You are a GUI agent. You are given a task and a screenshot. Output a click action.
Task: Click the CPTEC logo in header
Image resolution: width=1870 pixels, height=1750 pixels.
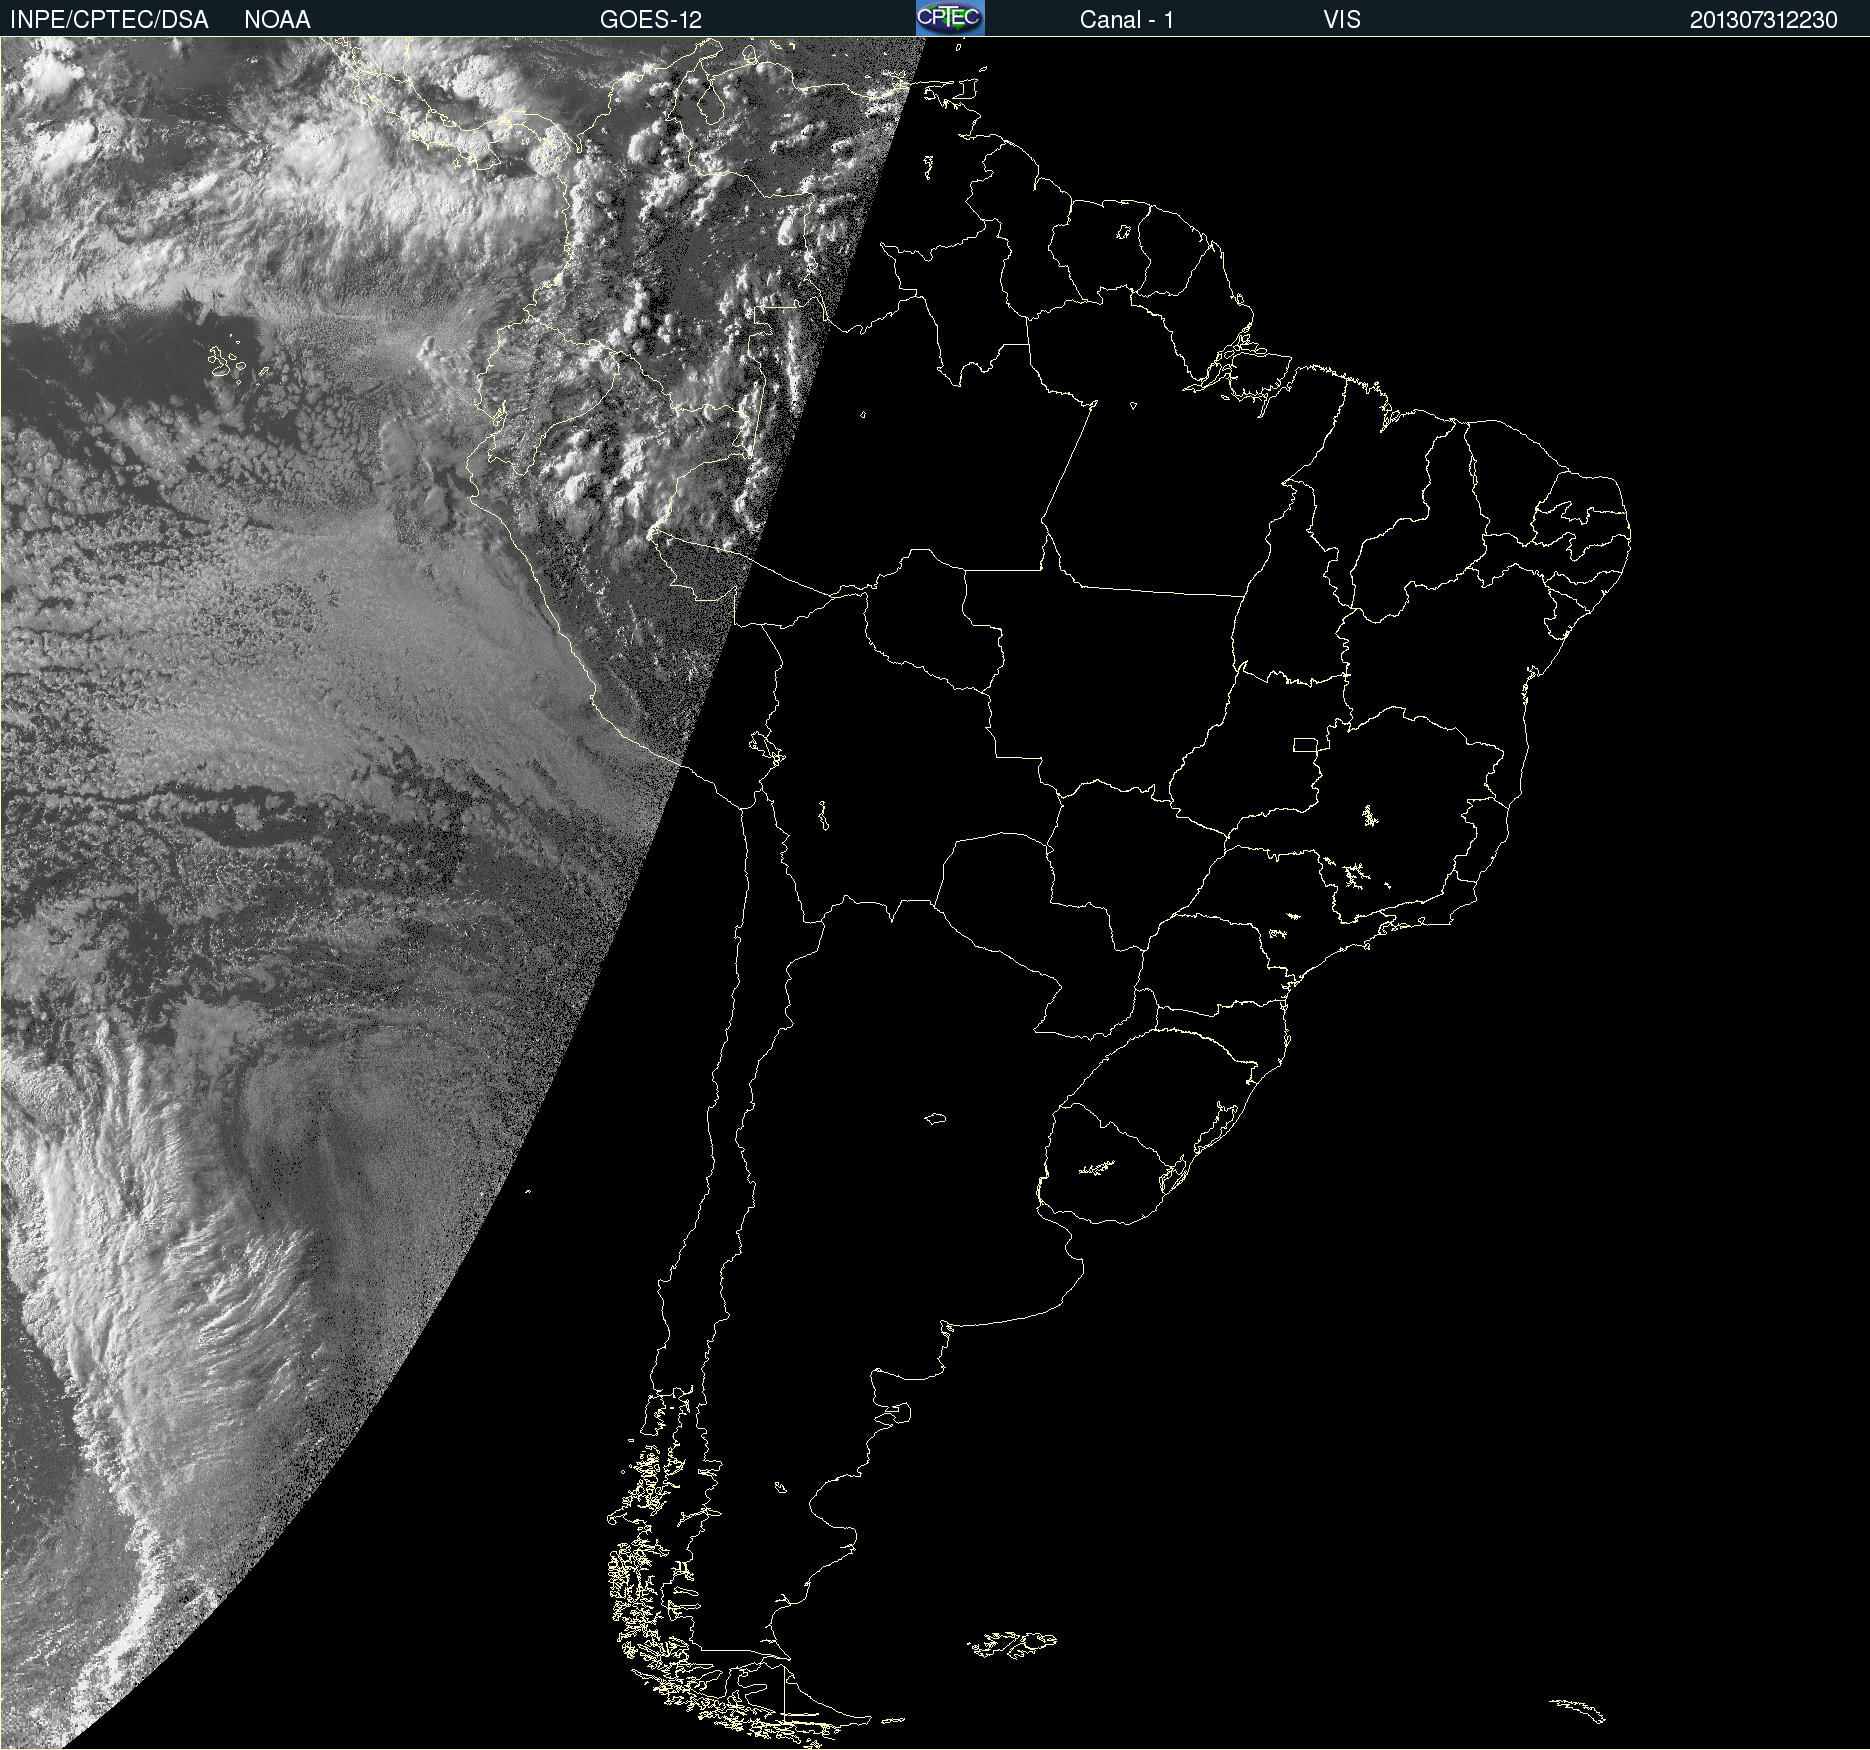tap(950, 18)
